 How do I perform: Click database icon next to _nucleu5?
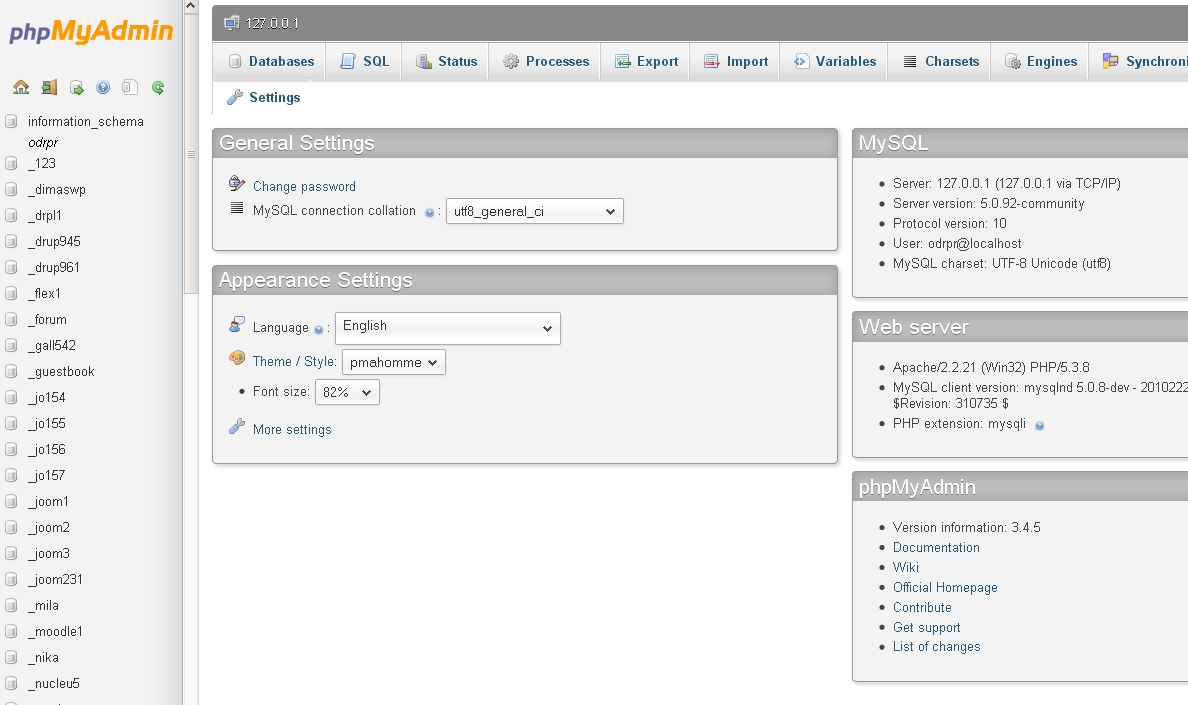(x=11, y=684)
